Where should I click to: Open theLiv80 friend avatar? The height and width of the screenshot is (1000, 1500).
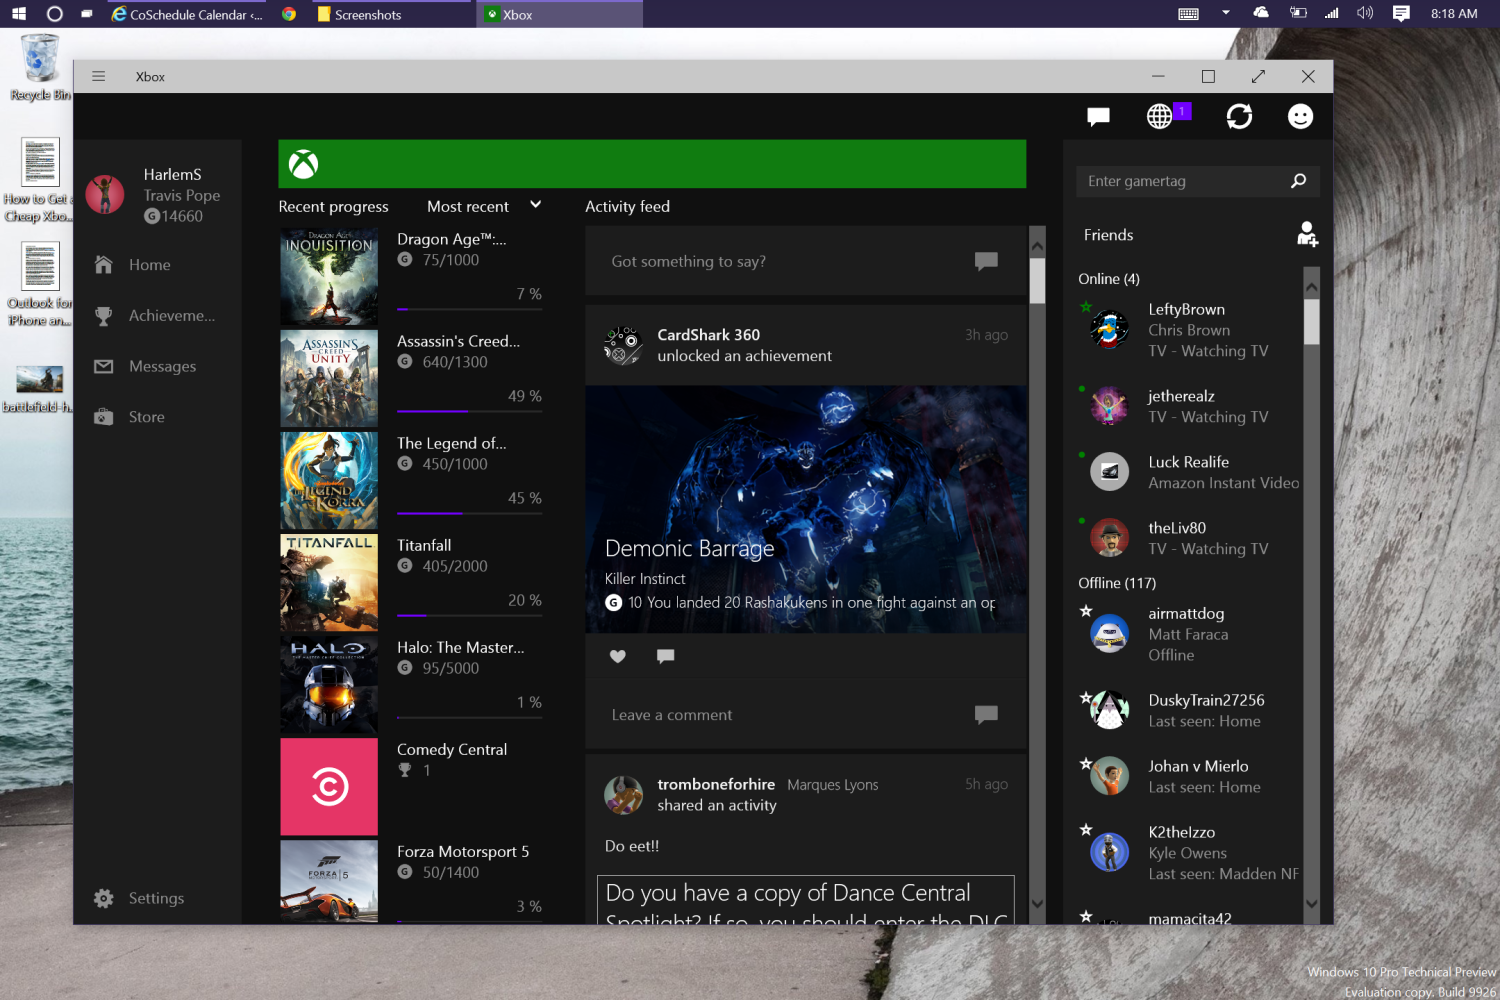[1109, 538]
